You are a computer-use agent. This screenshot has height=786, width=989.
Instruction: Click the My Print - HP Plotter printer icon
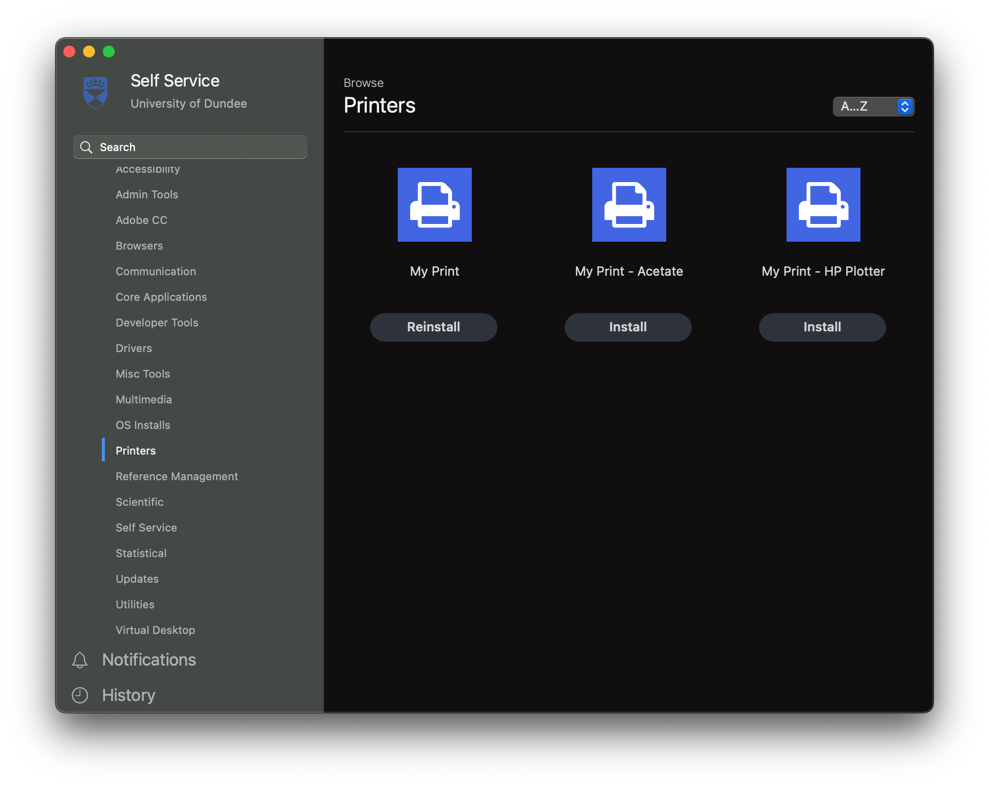822,204
